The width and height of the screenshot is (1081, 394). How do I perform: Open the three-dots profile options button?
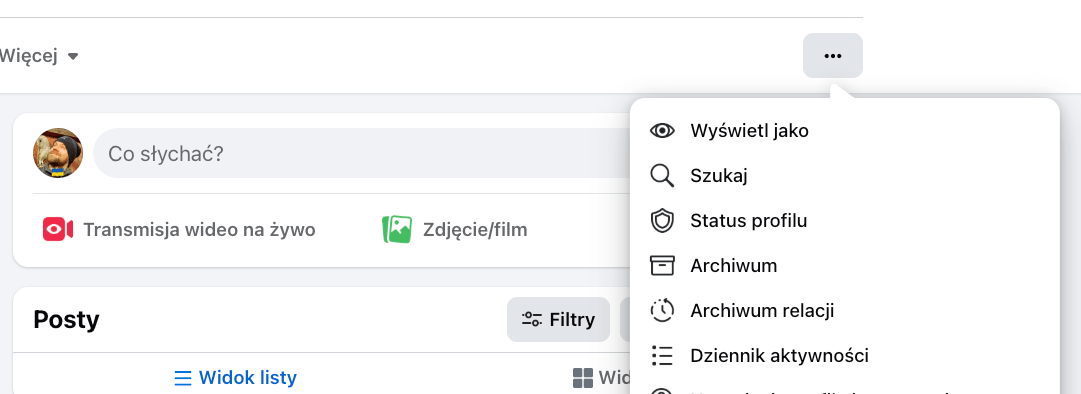tap(832, 55)
